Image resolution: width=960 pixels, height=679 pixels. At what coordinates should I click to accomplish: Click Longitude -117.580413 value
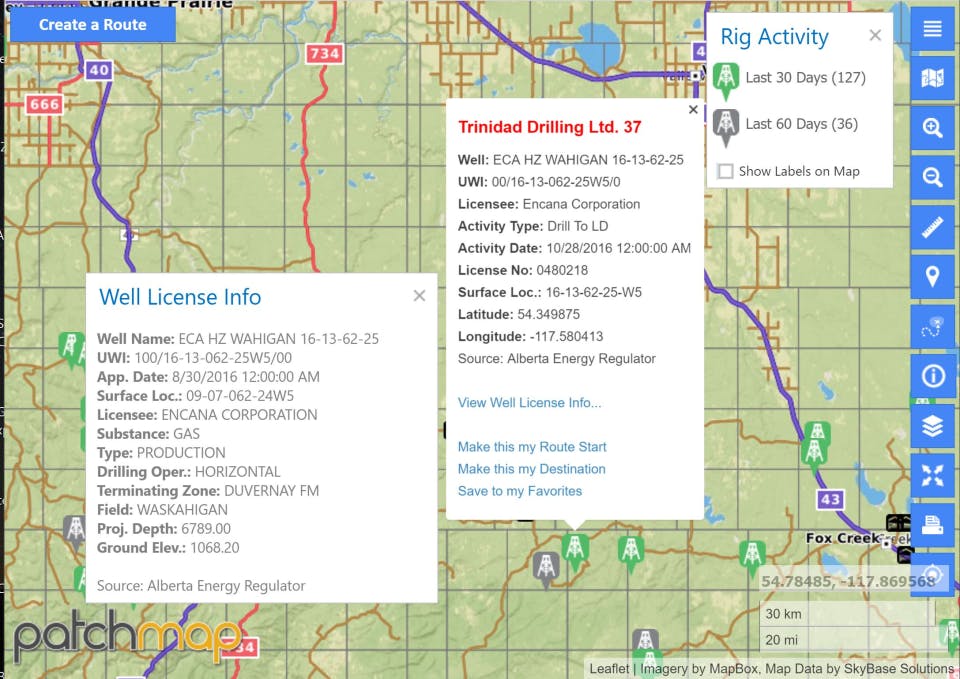tap(566, 336)
